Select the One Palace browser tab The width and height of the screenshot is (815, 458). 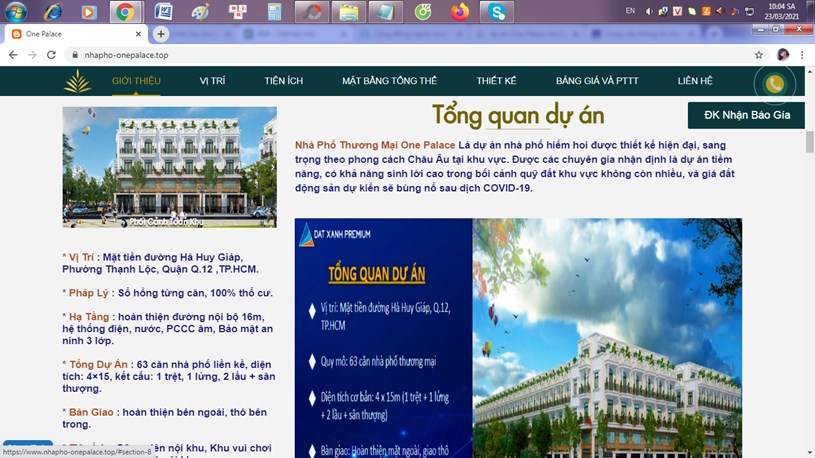click(x=77, y=34)
